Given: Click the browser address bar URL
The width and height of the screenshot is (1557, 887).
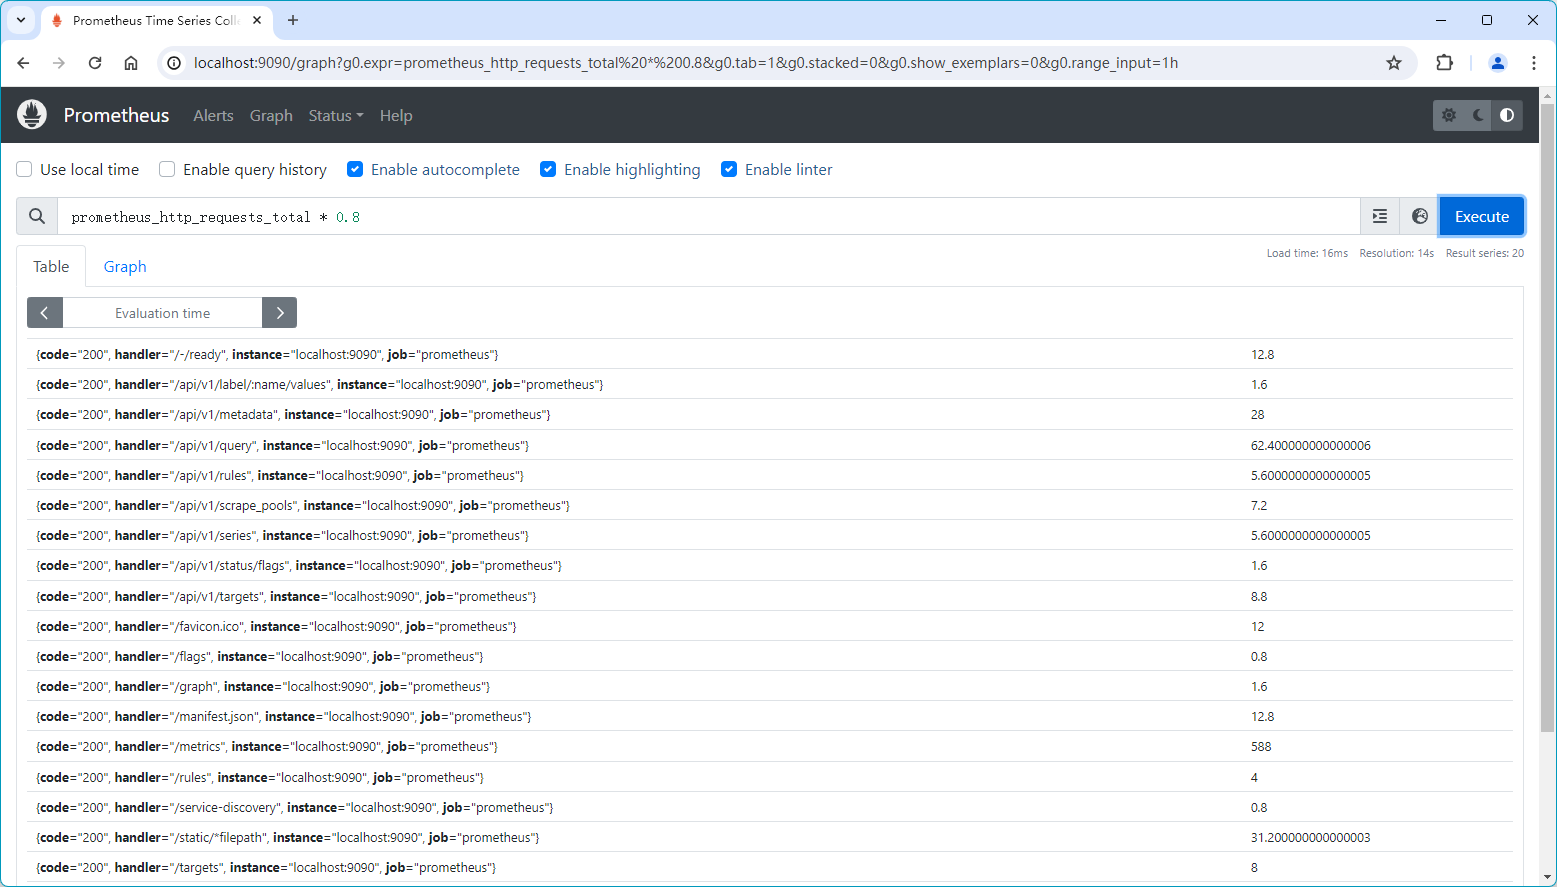Looking at the screenshot, I should point(686,63).
